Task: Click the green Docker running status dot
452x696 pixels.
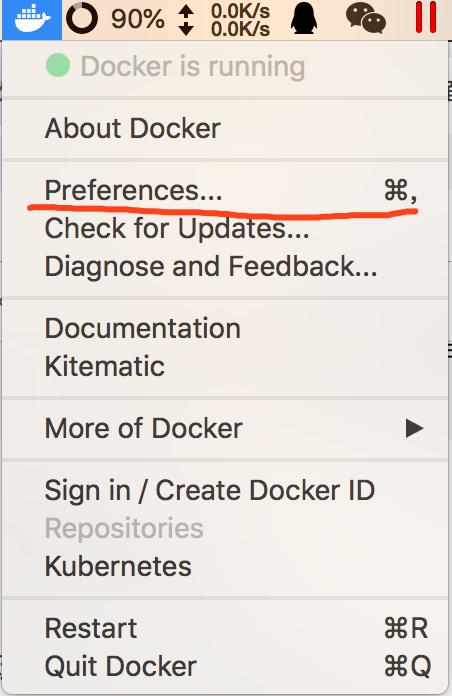Action: tap(58, 65)
